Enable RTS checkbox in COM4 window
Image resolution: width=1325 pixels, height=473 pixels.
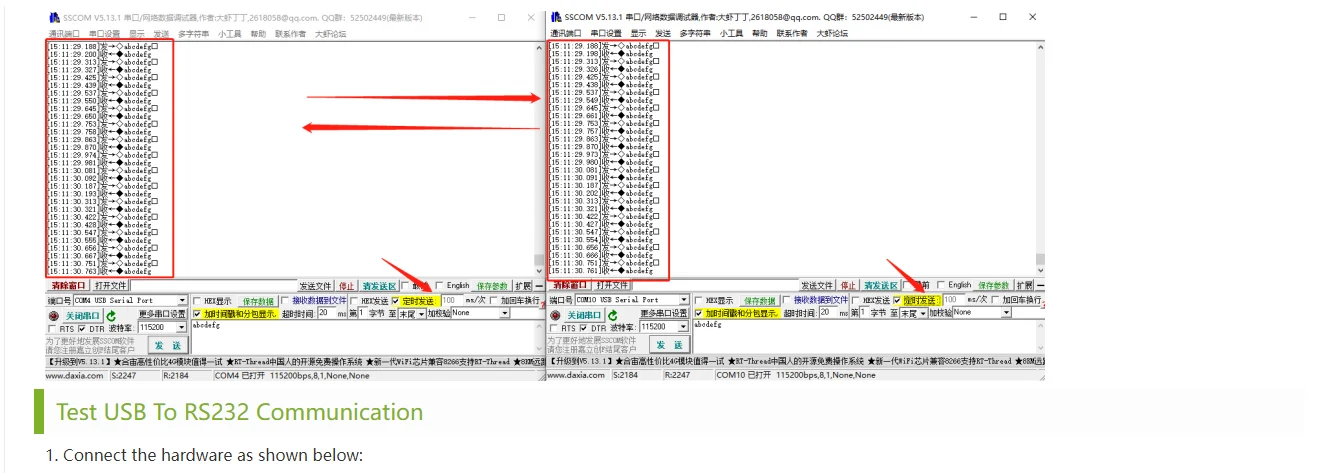(x=53, y=327)
